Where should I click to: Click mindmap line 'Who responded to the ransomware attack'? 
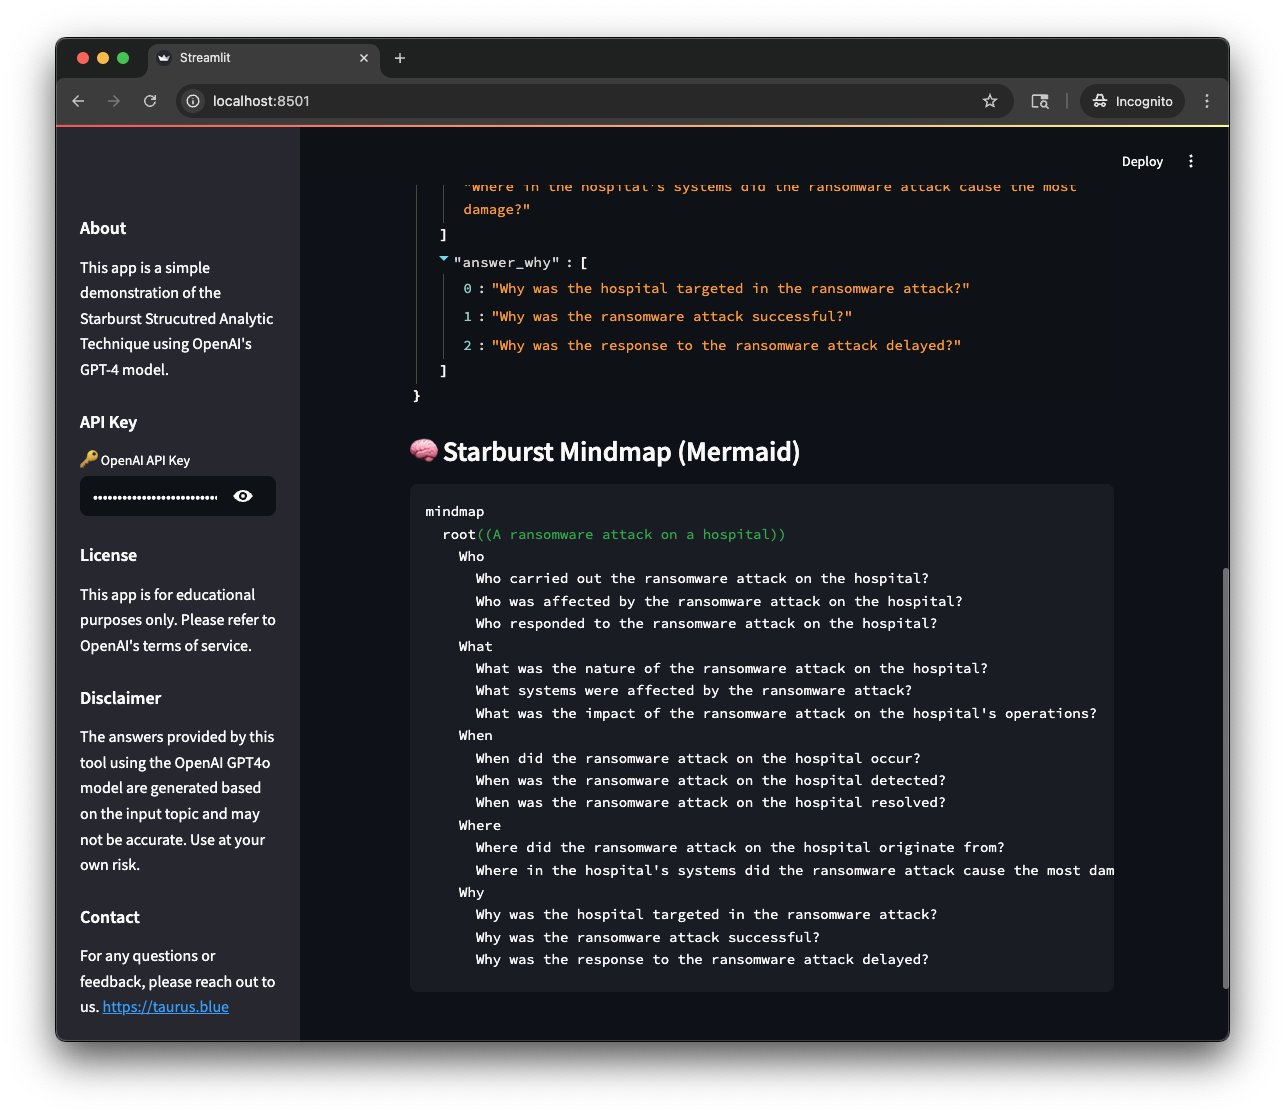click(x=707, y=624)
